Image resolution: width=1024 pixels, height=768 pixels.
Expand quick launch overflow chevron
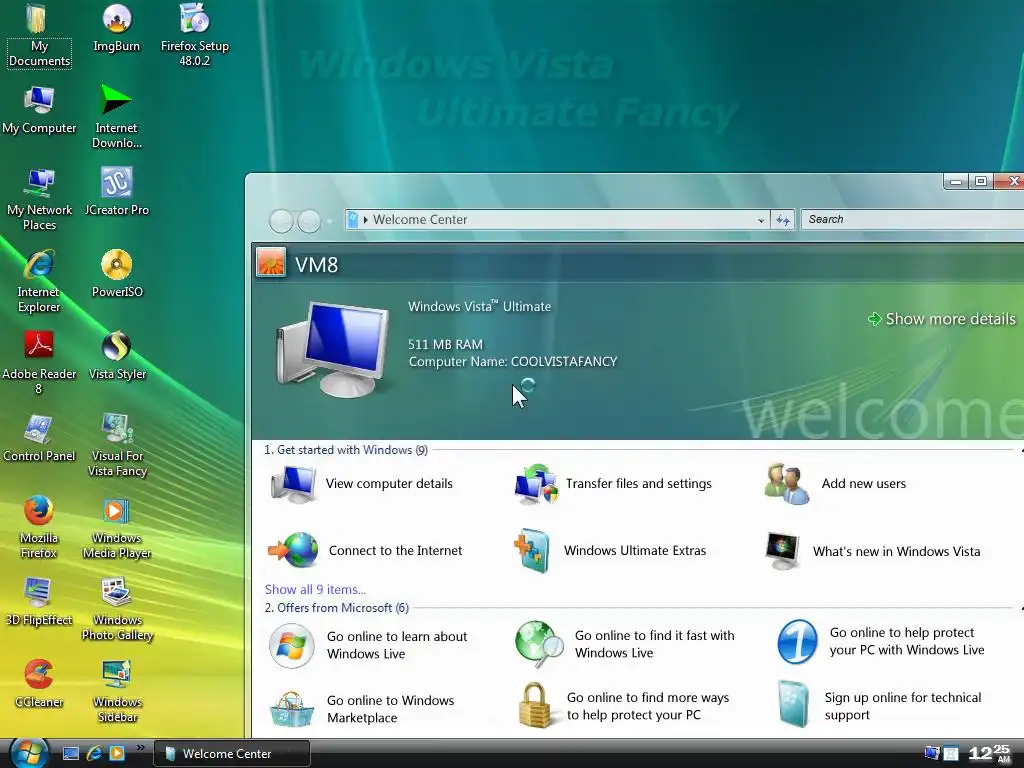pyautogui.click(x=140, y=748)
